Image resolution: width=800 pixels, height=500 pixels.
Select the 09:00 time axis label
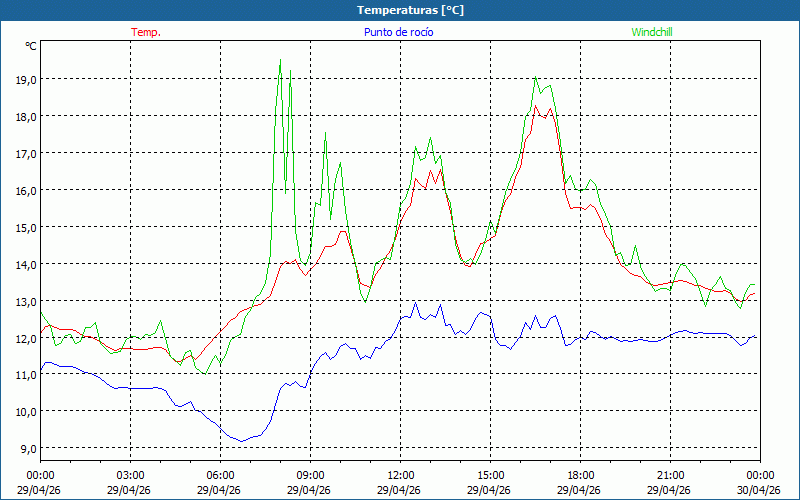(310, 475)
